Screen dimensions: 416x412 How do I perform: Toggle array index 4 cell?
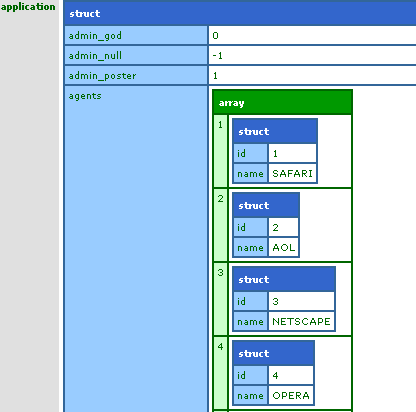[x=221, y=373]
